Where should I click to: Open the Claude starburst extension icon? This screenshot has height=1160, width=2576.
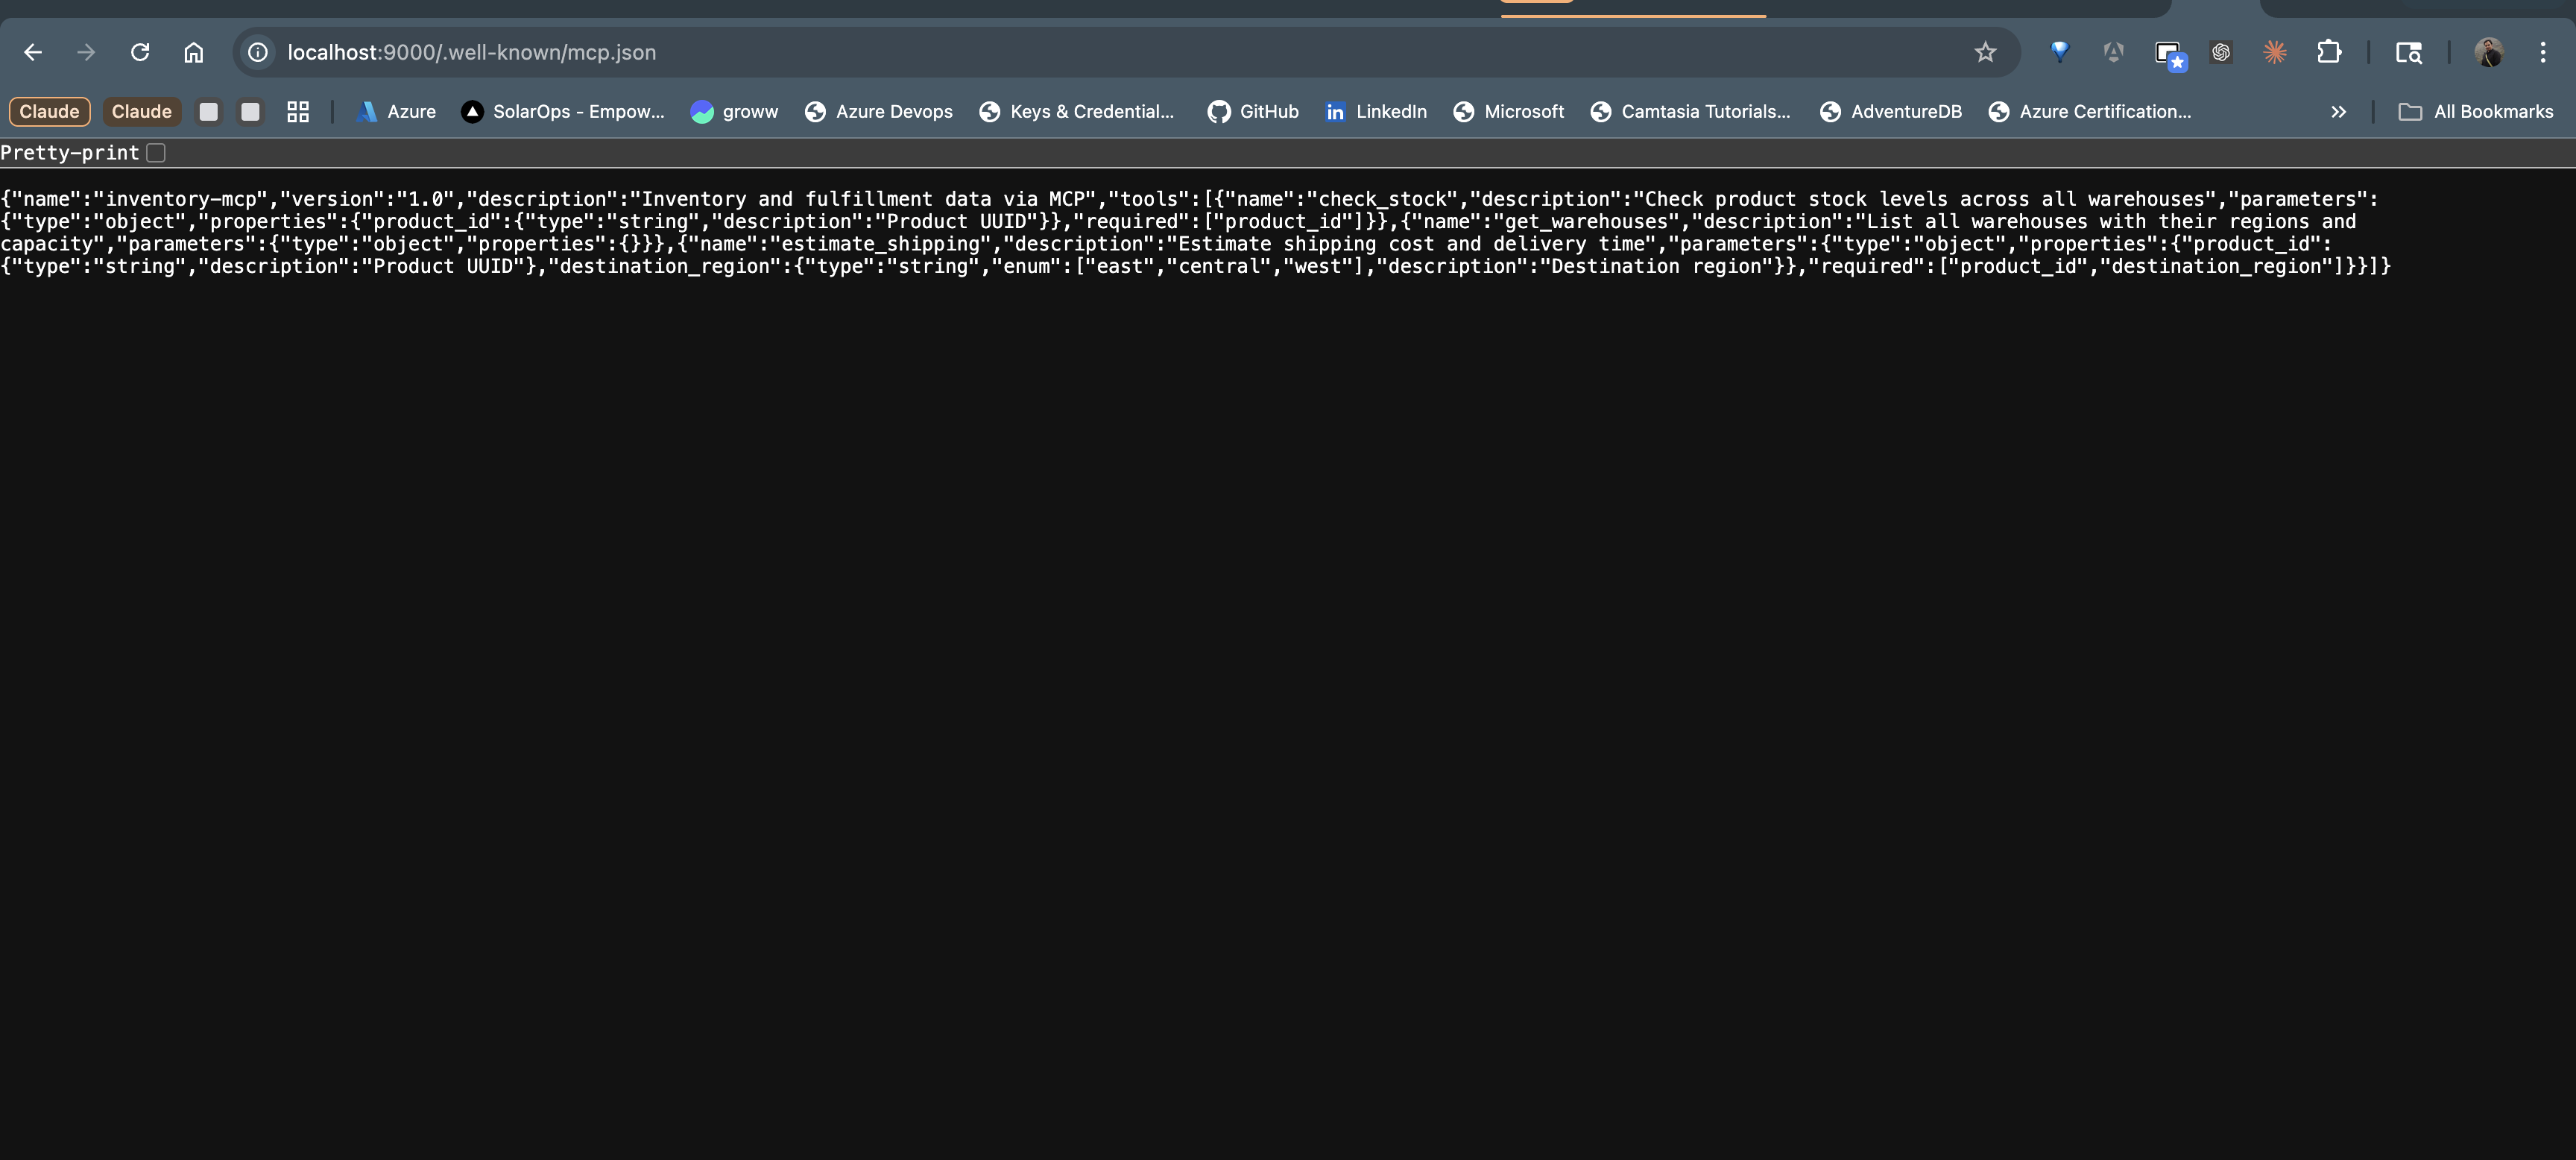(x=2275, y=51)
